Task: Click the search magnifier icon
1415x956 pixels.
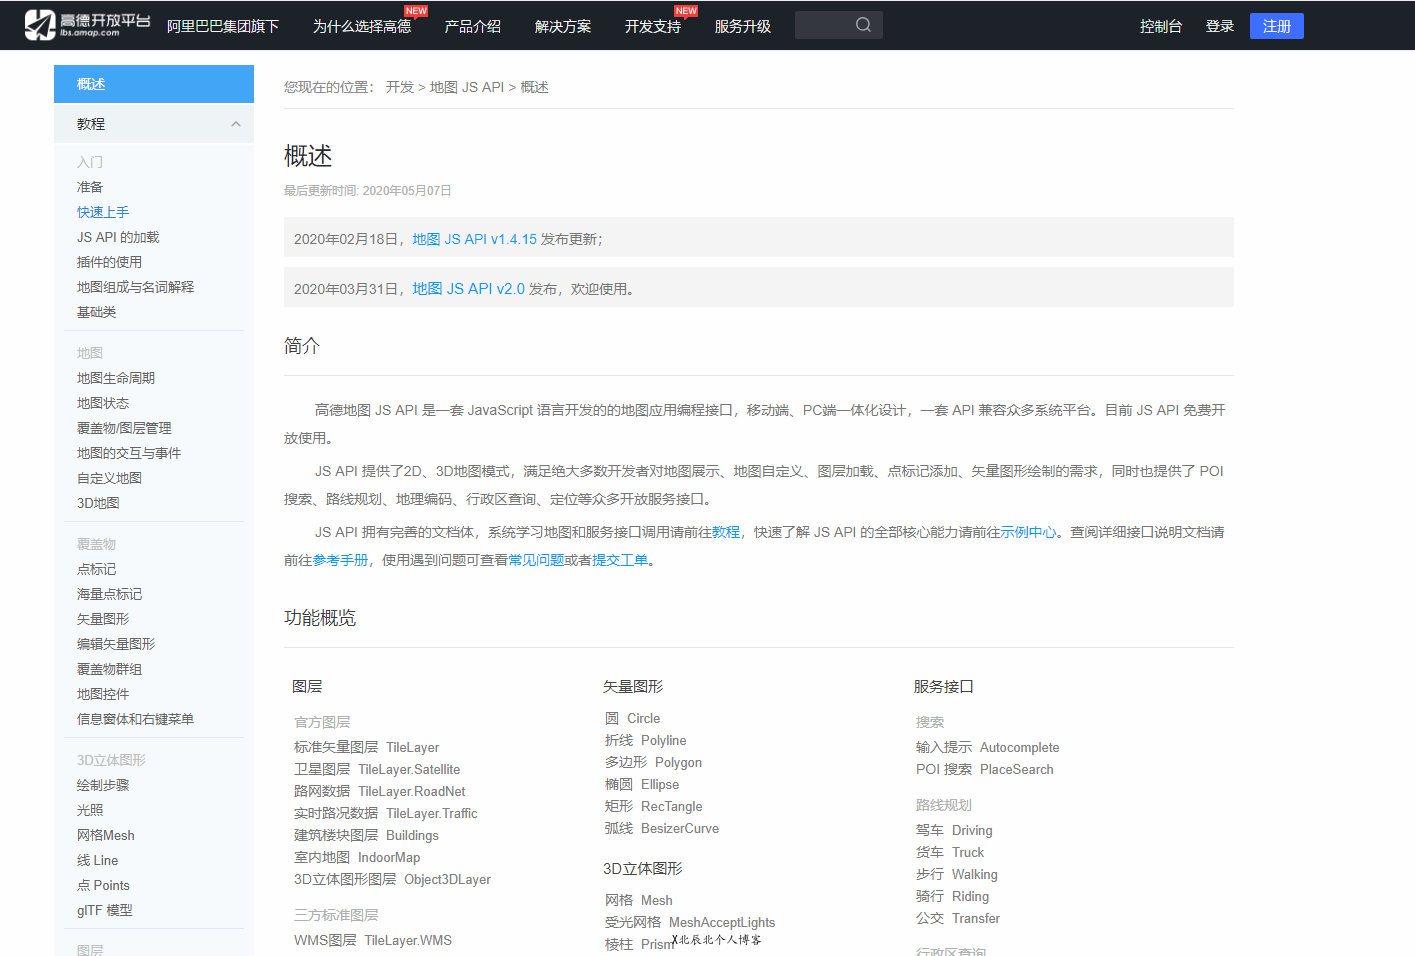Action: click(x=862, y=25)
